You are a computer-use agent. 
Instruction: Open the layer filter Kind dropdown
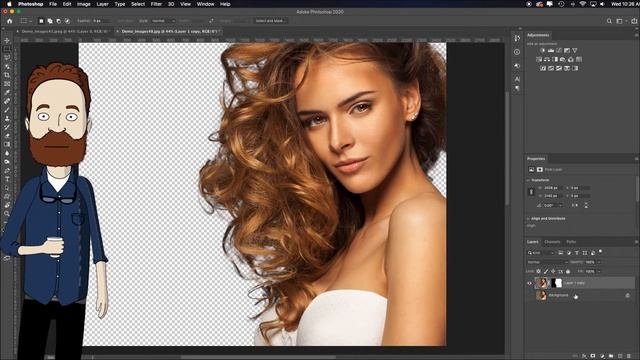point(541,253)
